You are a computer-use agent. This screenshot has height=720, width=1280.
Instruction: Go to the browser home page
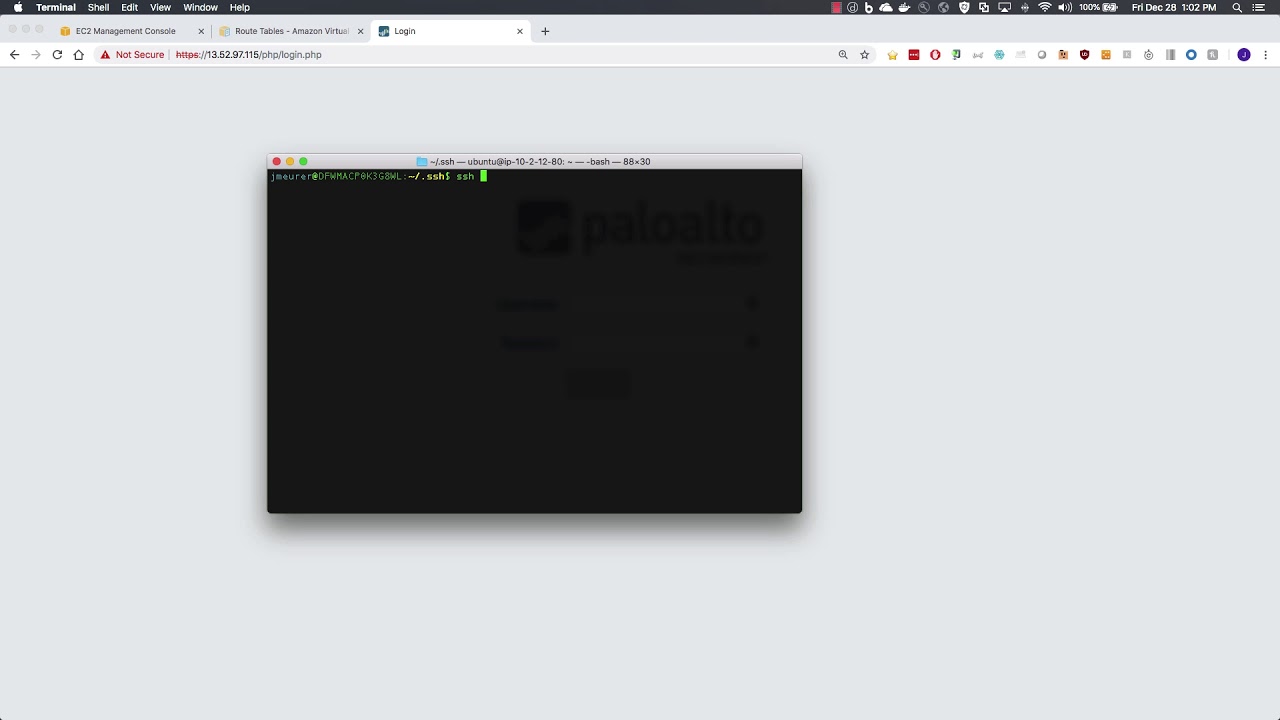pyautogui.click(x=78, y=55)
